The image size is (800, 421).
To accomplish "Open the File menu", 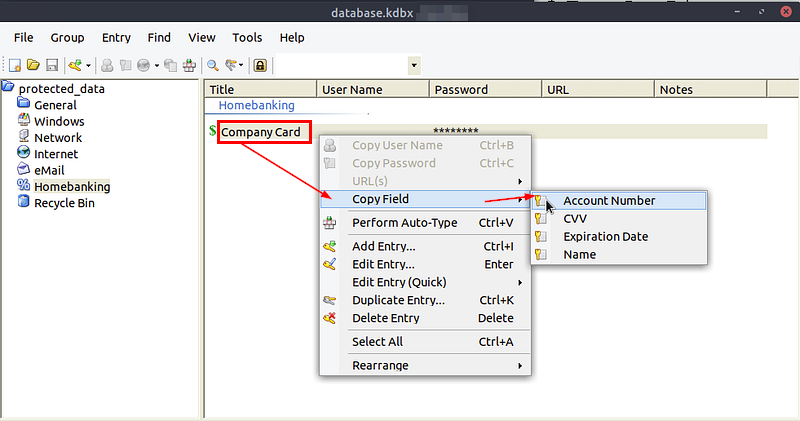I will pyautogui.click(x=23, y=38).
